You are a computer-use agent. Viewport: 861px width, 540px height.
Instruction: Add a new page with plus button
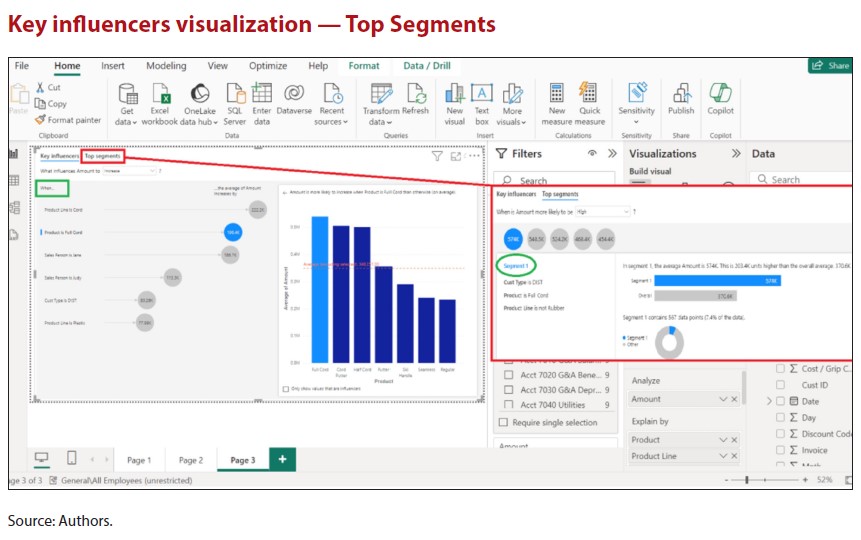click(x=282, y=459)
